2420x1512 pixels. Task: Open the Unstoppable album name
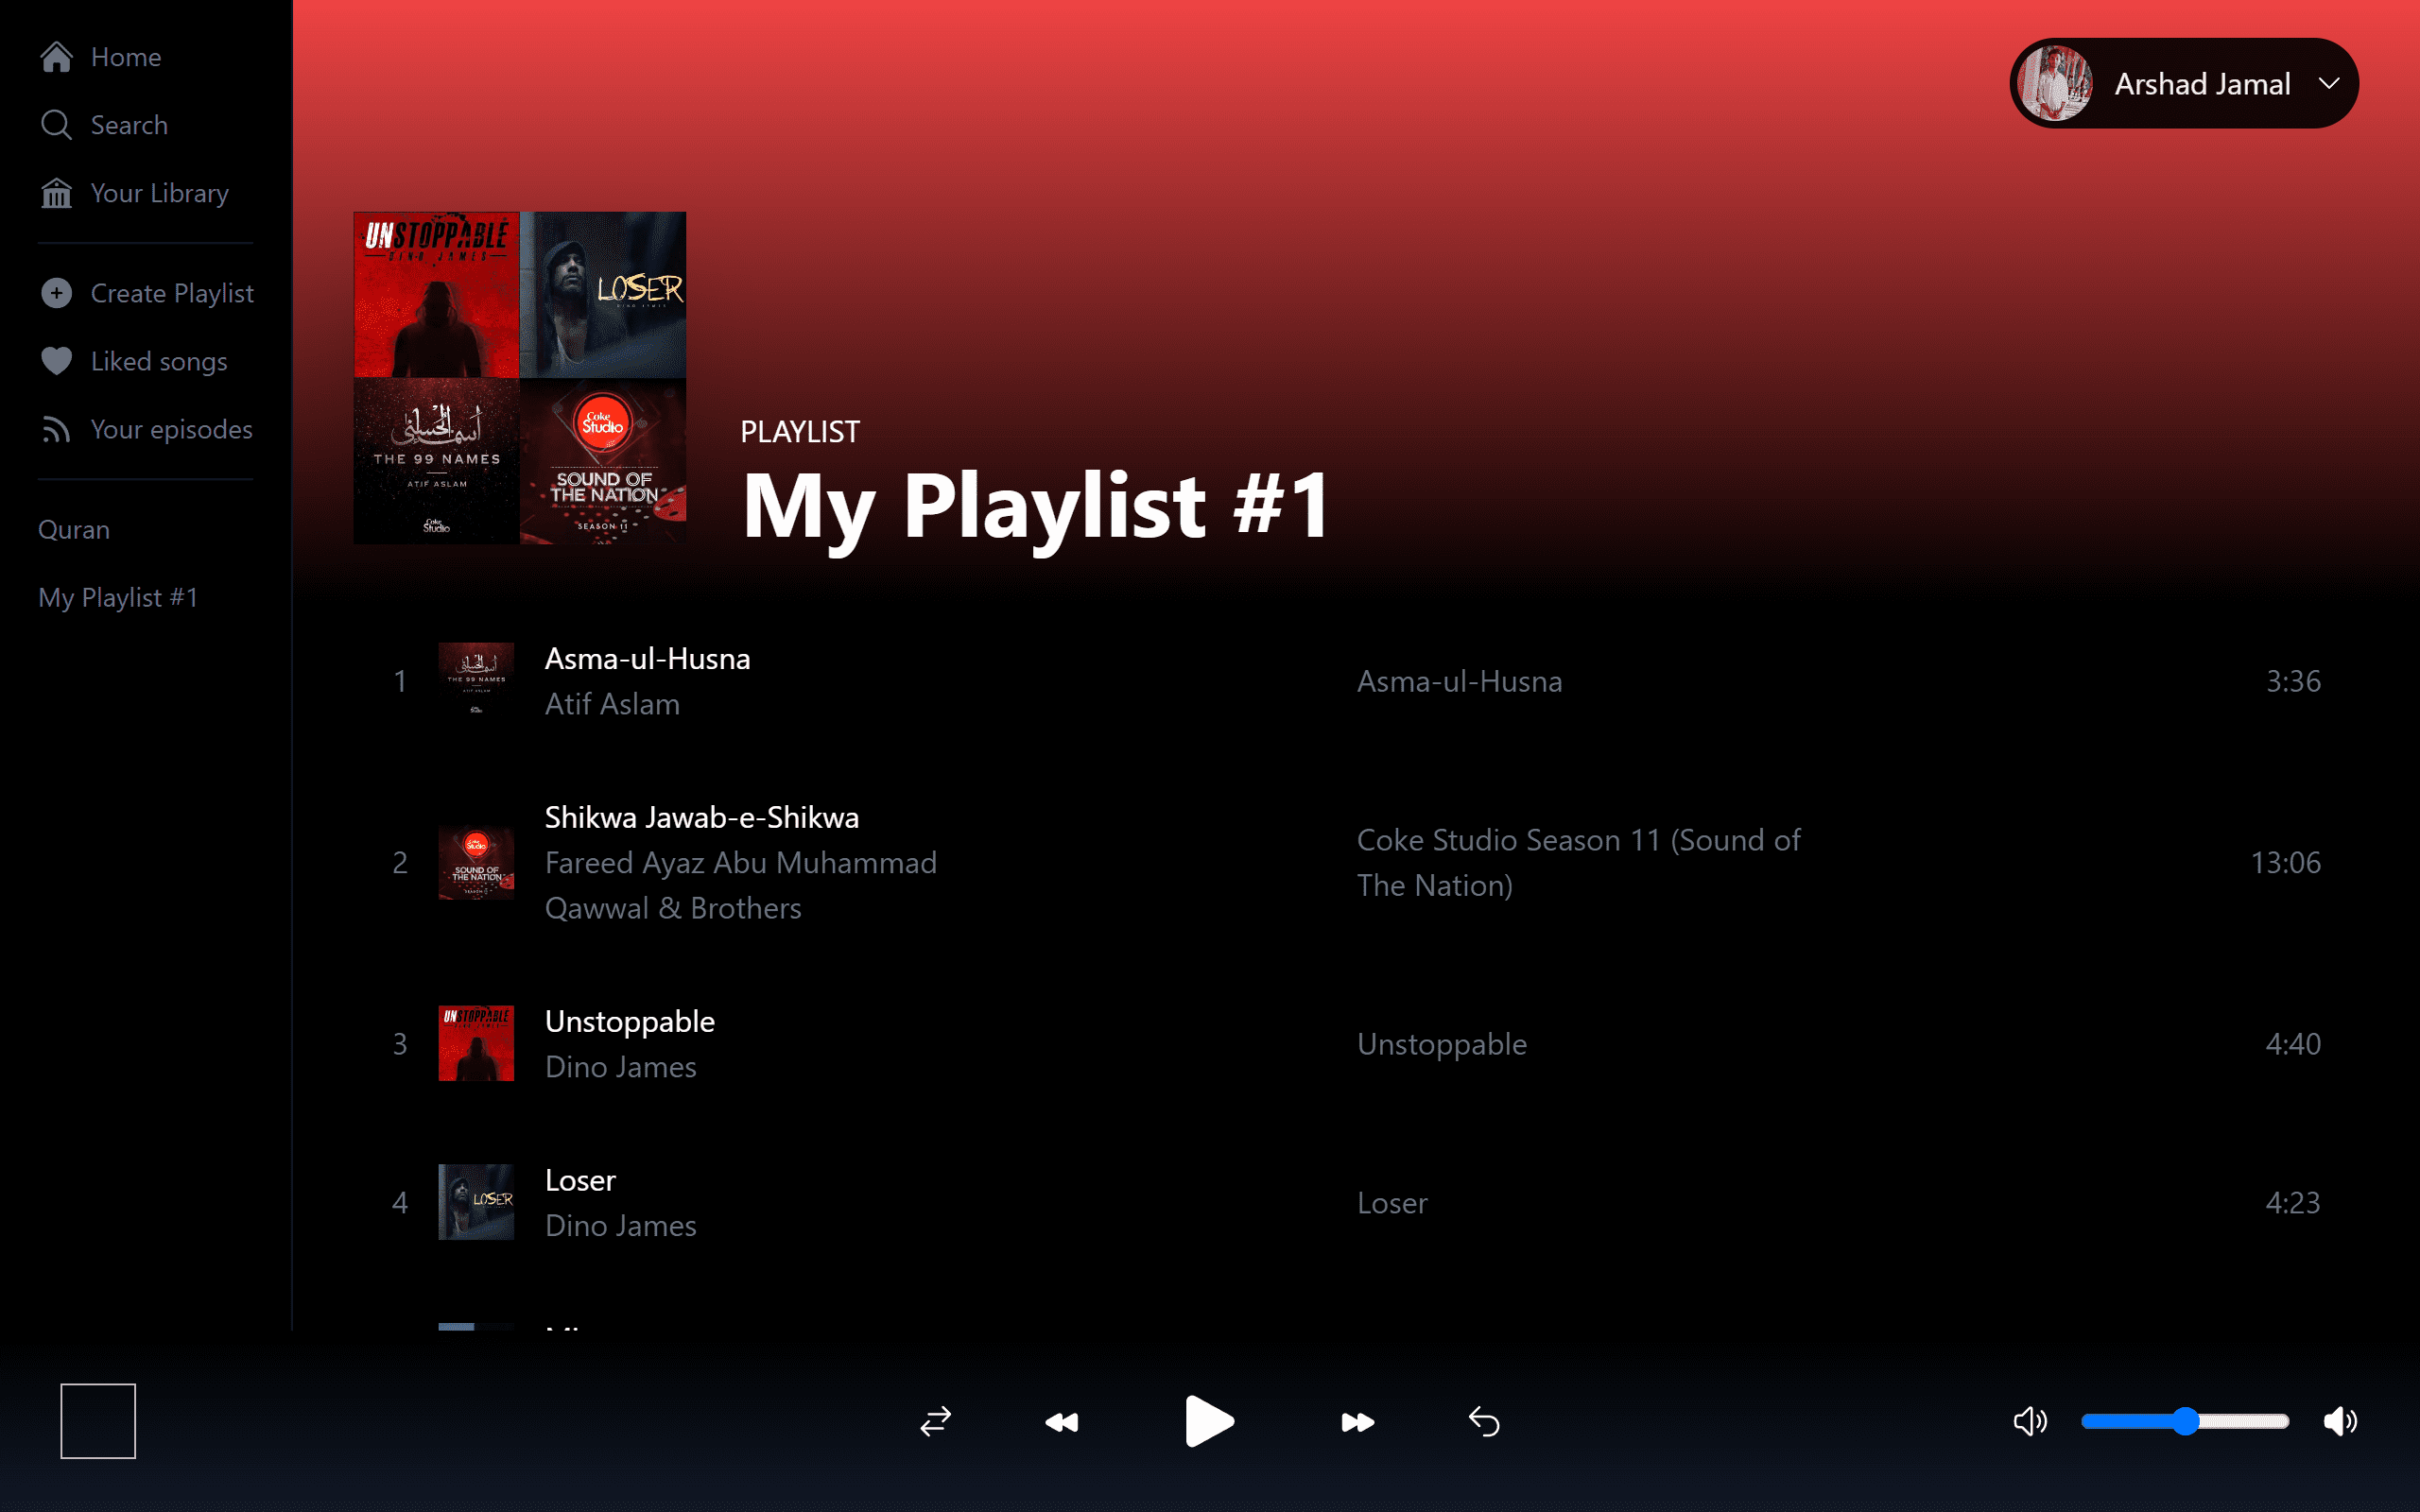pos(1442,1044)
